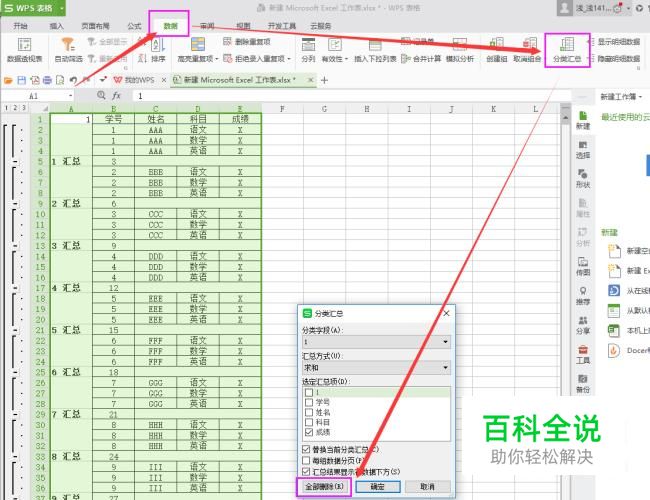Image resolution: width=650 pixels, height=500 pixels.
Task: Click the 备份 backup sidebar icon
Action: 583,384
